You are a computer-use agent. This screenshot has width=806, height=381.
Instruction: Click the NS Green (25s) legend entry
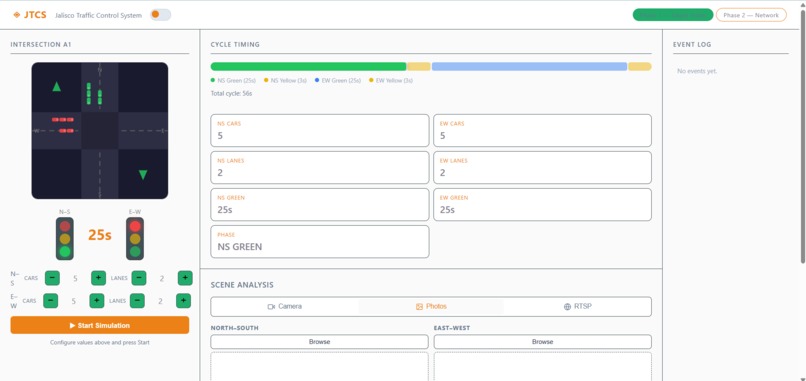[x=233, y=81]
